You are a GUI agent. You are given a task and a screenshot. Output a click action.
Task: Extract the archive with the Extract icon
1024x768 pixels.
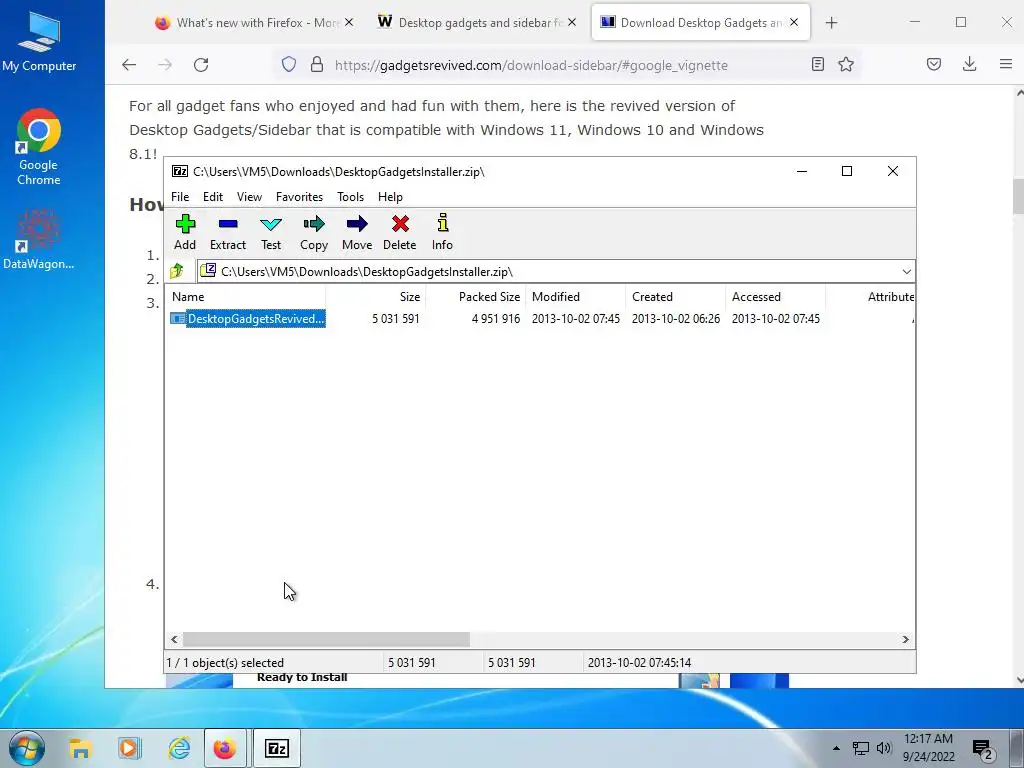pyautogui.click(x=227, y=232)
